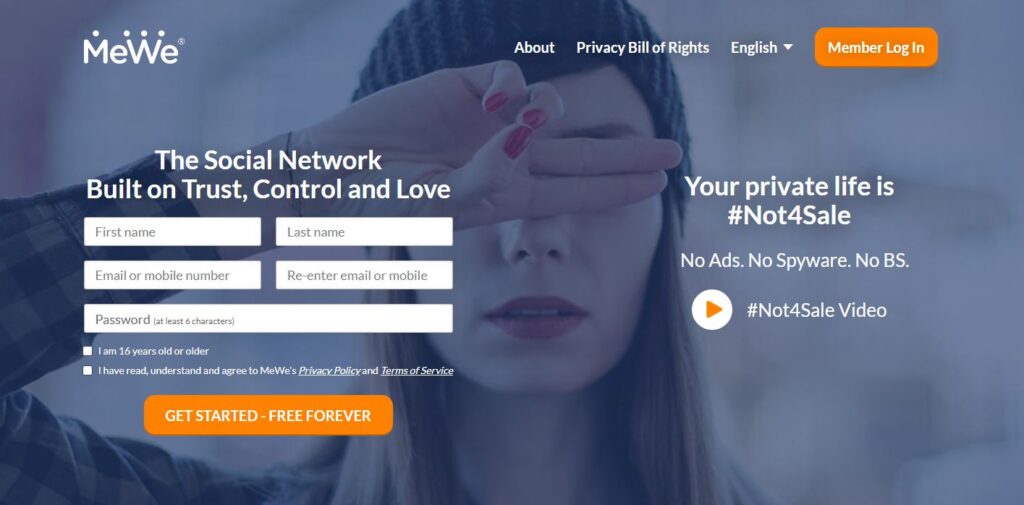Open the English language dropdown
The width and height of the screenshot is (1024, 505).
click(761, 48)
